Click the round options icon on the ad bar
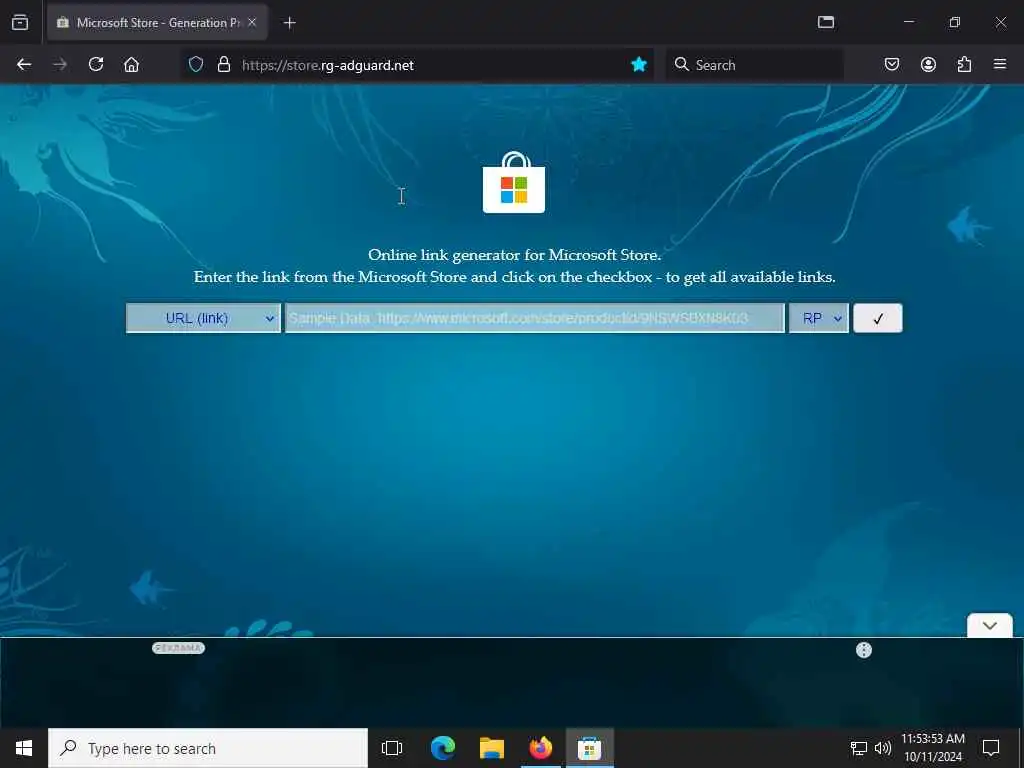 click(x=864, y=650)
